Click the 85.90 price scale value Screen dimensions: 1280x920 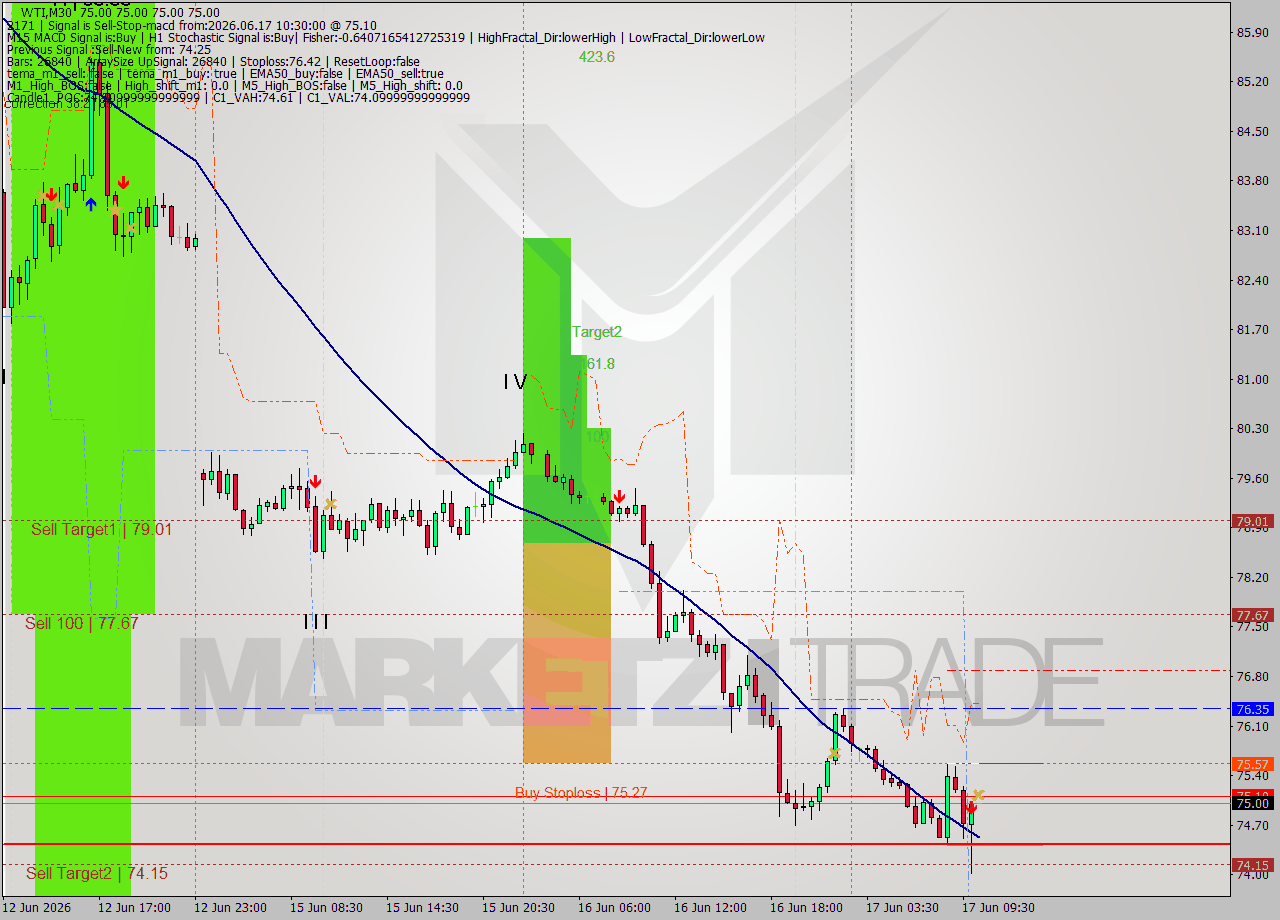(x=1253, y=32)
